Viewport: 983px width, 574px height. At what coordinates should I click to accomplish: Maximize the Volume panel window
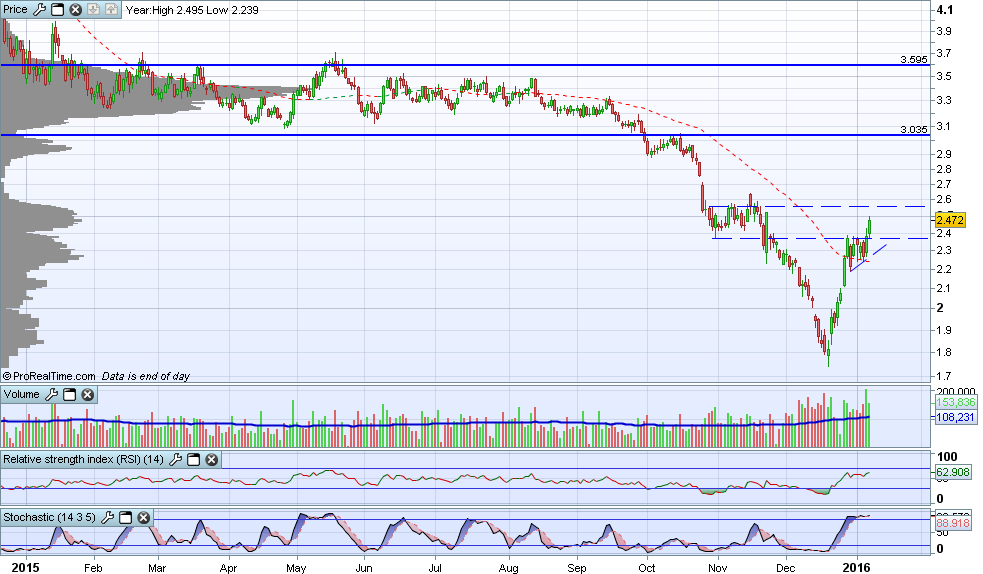point(70,394)
